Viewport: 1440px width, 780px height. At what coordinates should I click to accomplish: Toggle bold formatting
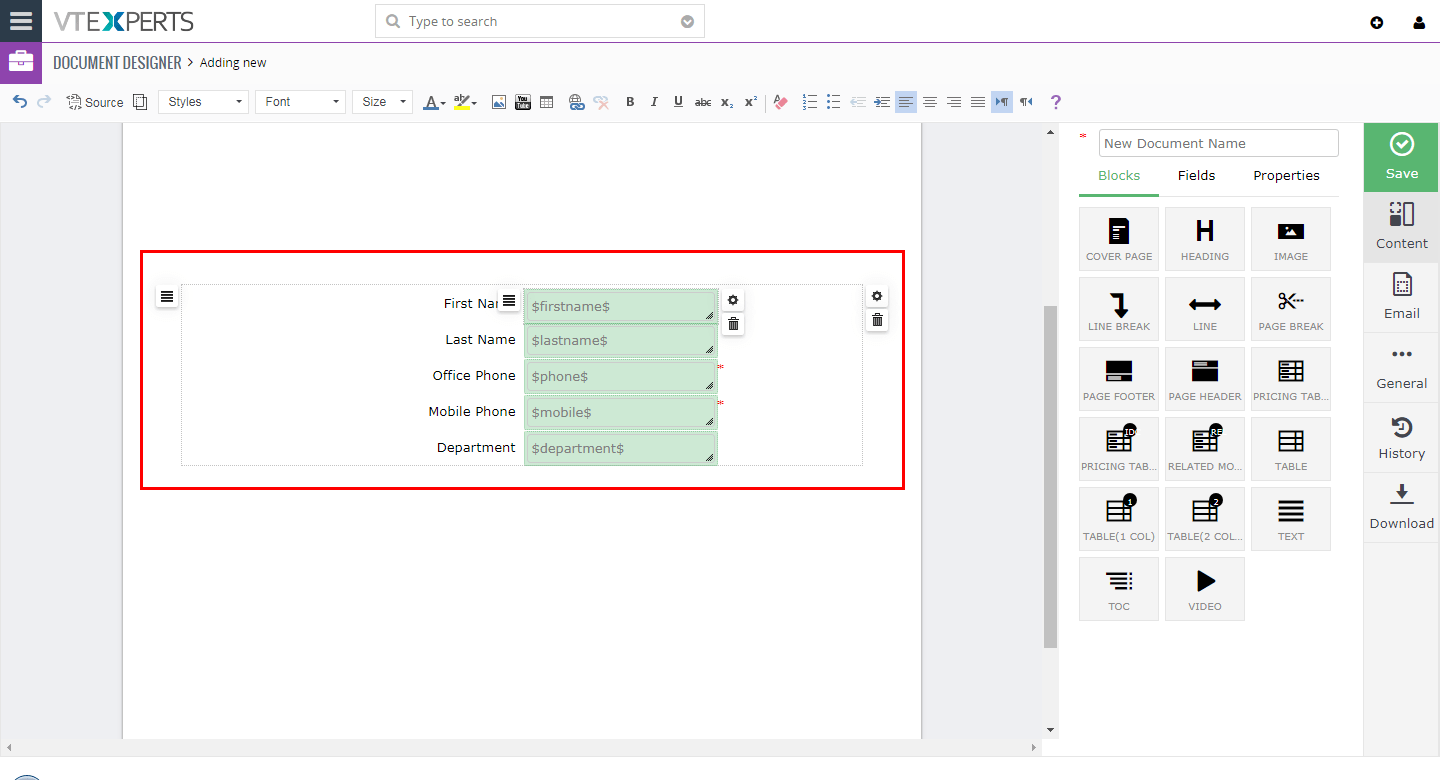click(630, 102)
